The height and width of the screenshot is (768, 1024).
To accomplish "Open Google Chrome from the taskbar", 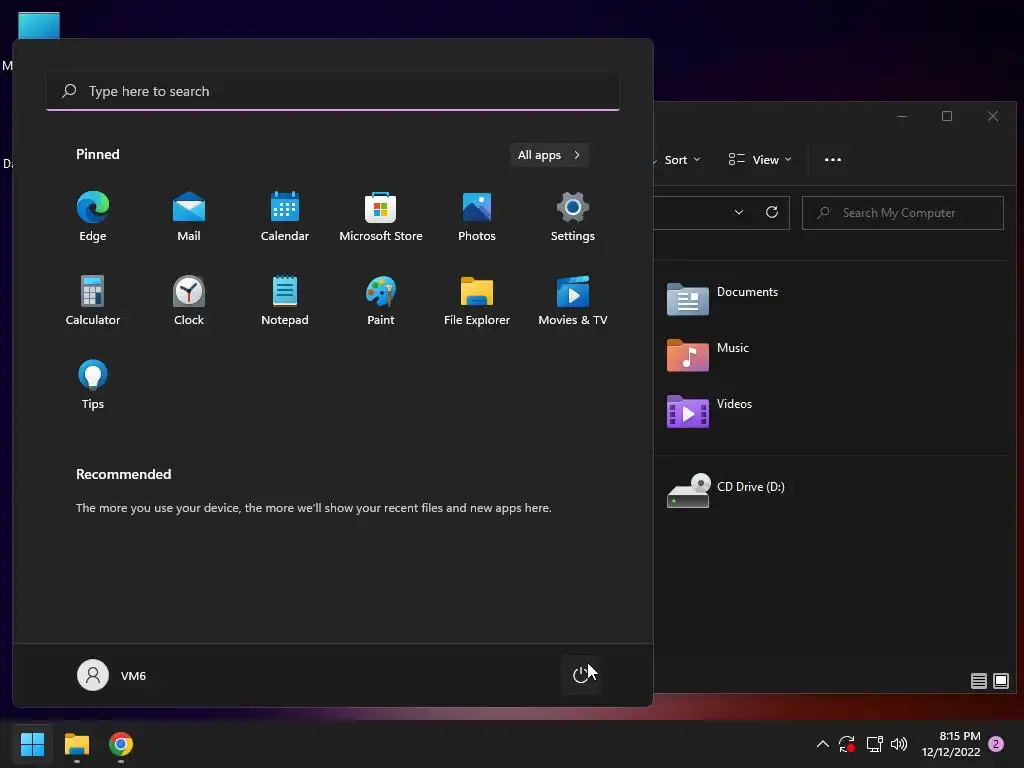I will coord(121,744).
